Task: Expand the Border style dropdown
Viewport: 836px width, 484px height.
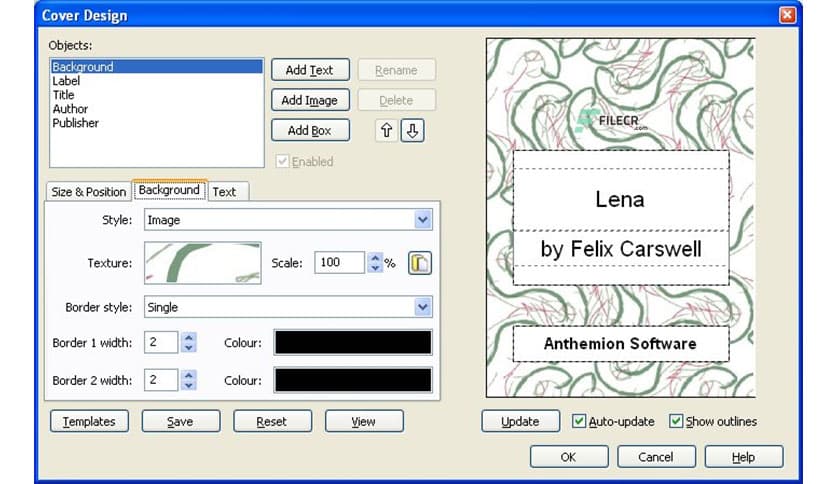Action: click(422, 307)
